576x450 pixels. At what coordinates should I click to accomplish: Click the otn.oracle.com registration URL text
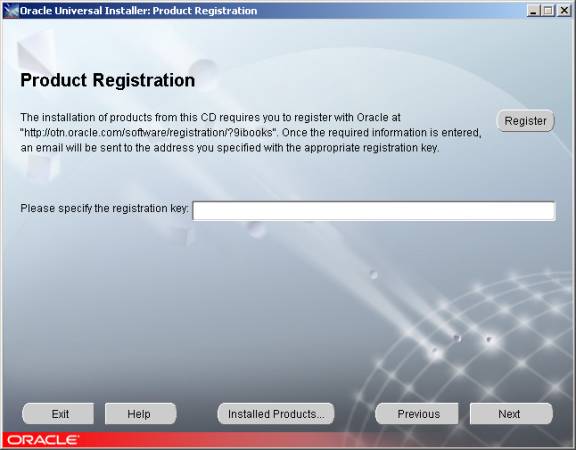[x=148, y=132]
